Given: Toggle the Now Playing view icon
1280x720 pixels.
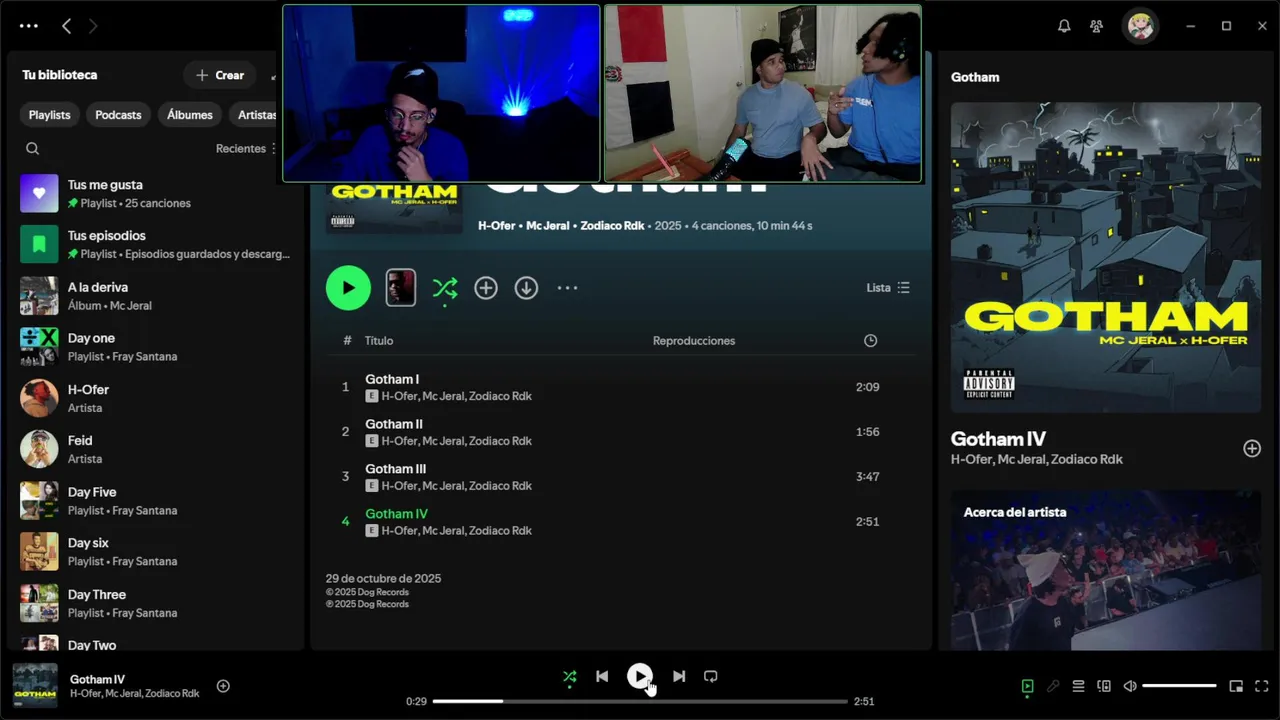Looking at the screenshot, I should click(x=1027, y=686).
